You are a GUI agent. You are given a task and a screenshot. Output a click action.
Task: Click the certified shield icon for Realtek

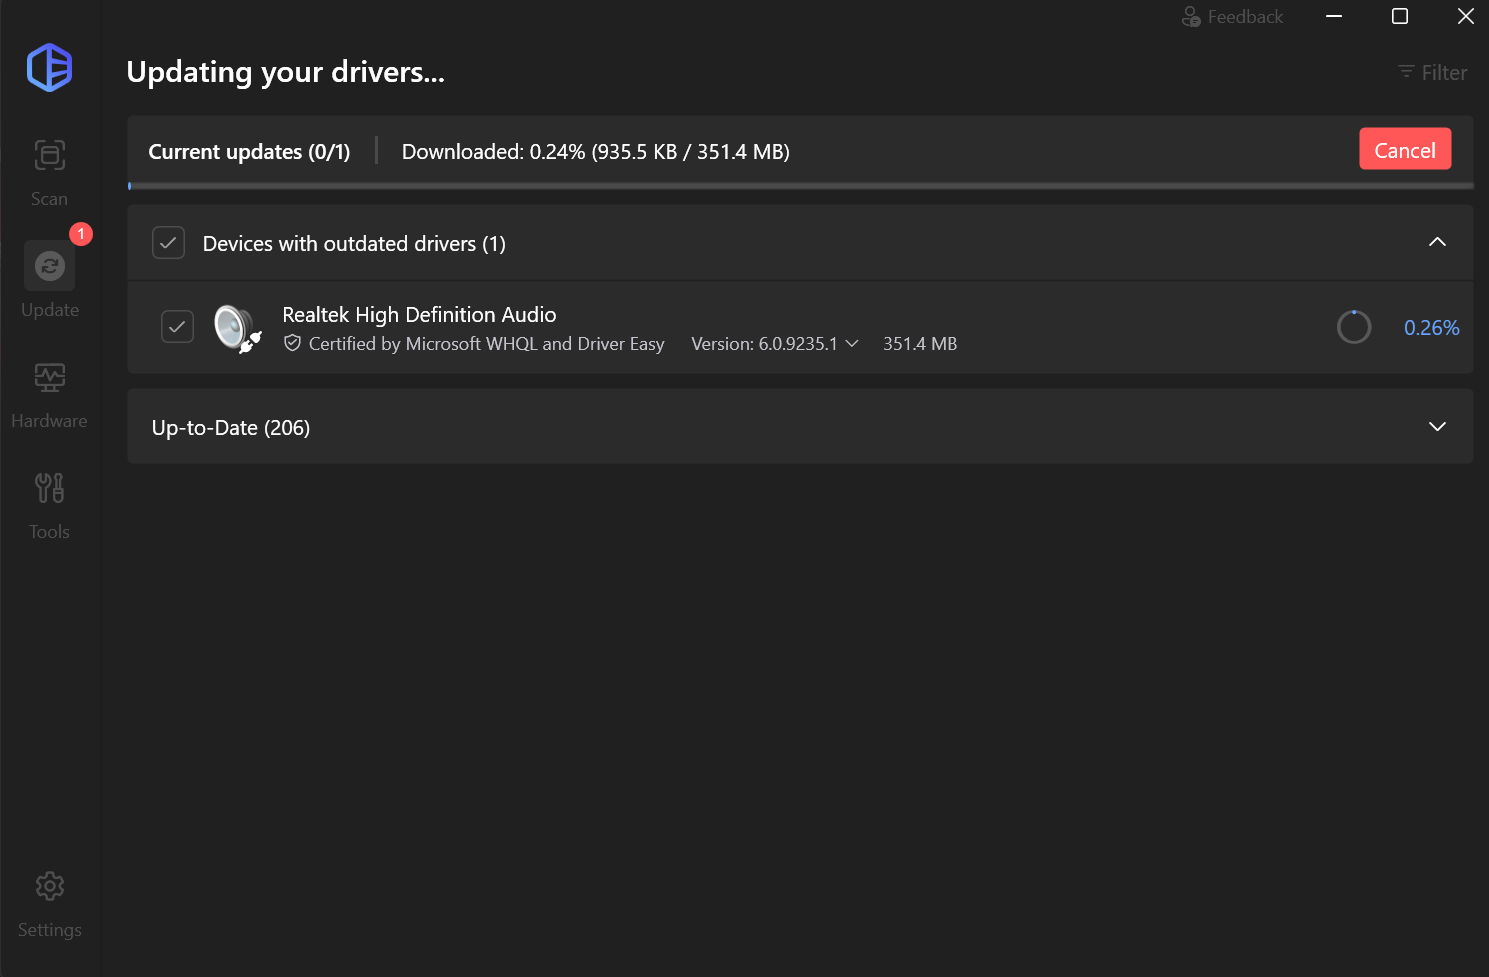tap(292, 343)
